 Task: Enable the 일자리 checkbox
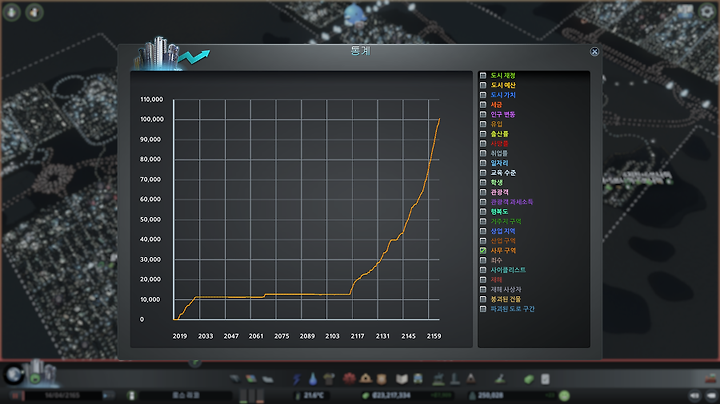pyautogui.click(x=483, y=163)
